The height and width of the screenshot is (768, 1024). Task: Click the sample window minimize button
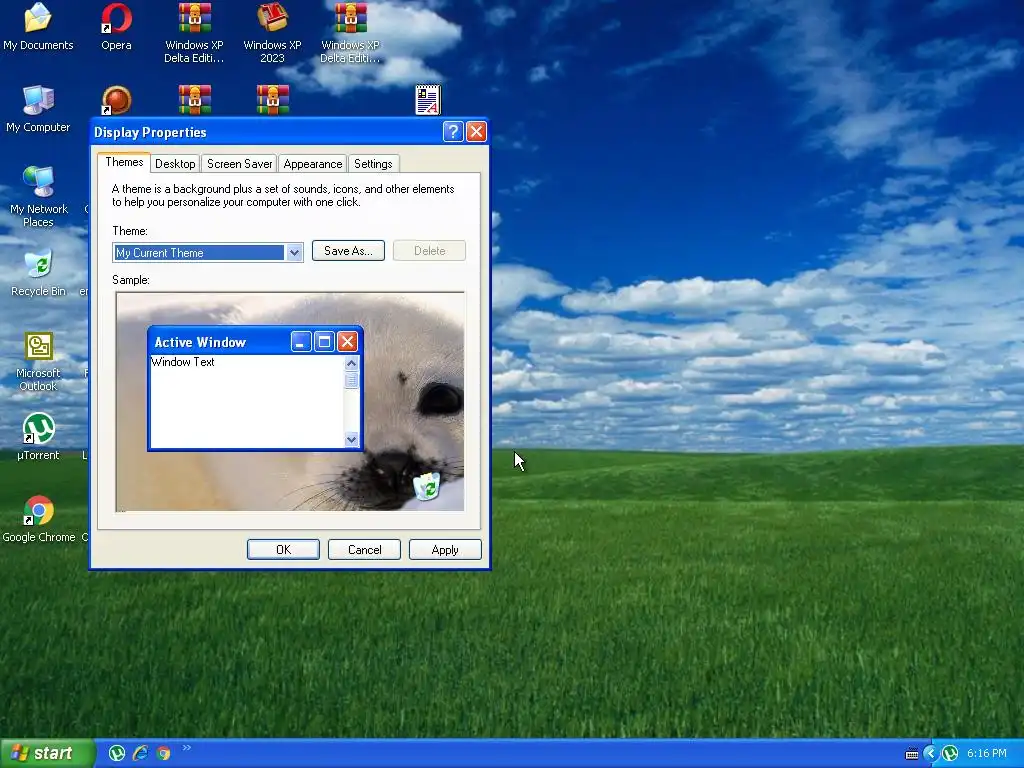300,342
